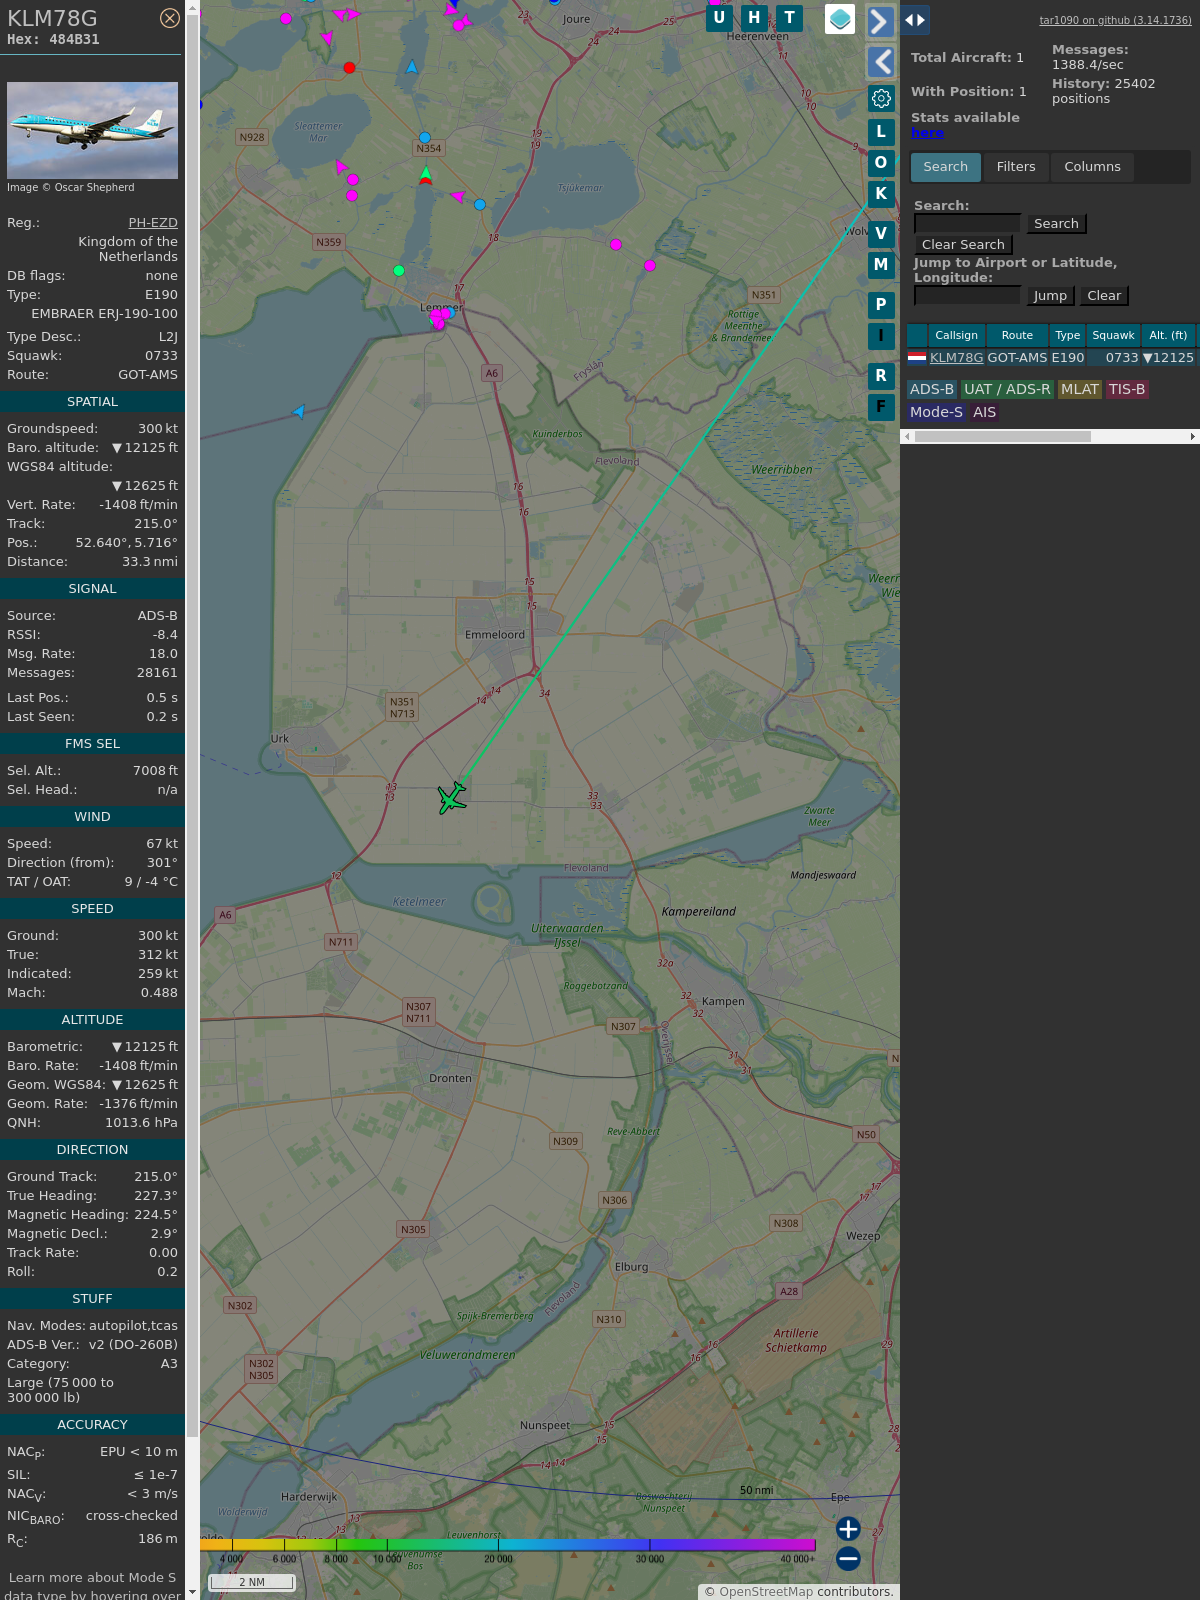Sort table by Alt. (ft) column

click(1167, 335)
